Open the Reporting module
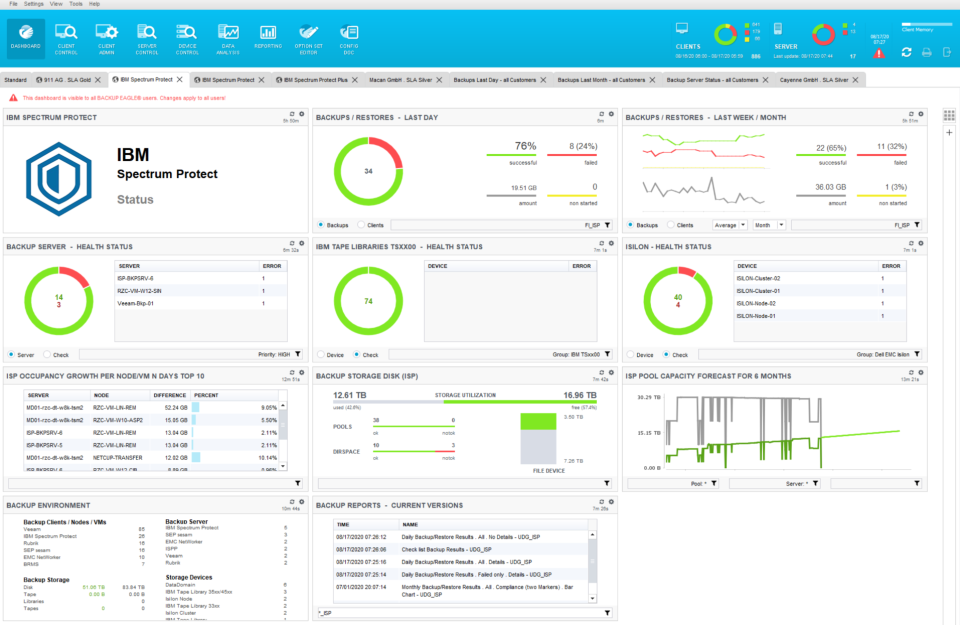Viewport: 960px width, 625px height. pos(267,38)
